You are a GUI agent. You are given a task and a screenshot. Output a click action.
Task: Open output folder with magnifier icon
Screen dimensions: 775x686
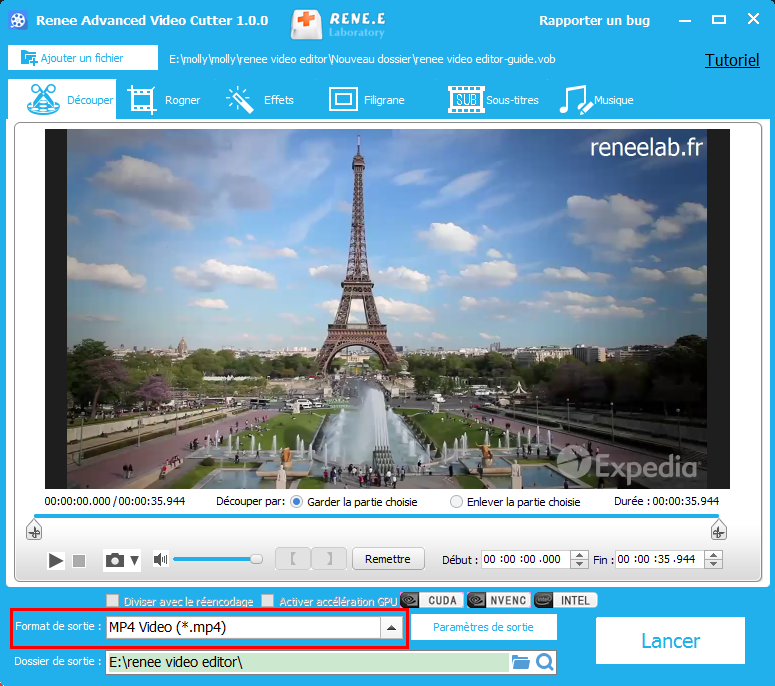point(545,662)
